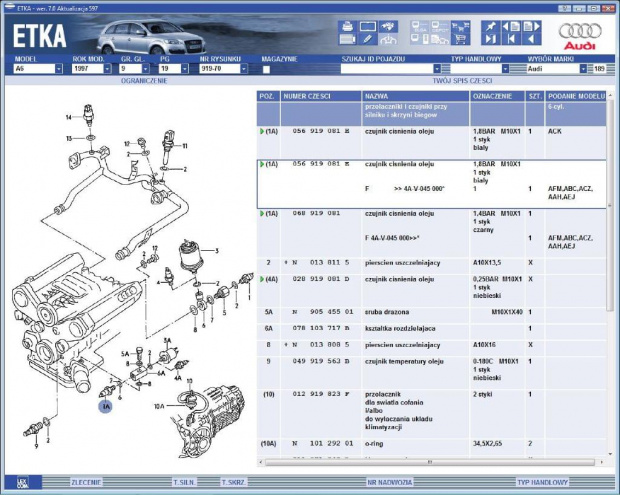Click the horizontal scrollbar below parts list
Viewport: 620px width, 495px height.
[x=429, y=461]
